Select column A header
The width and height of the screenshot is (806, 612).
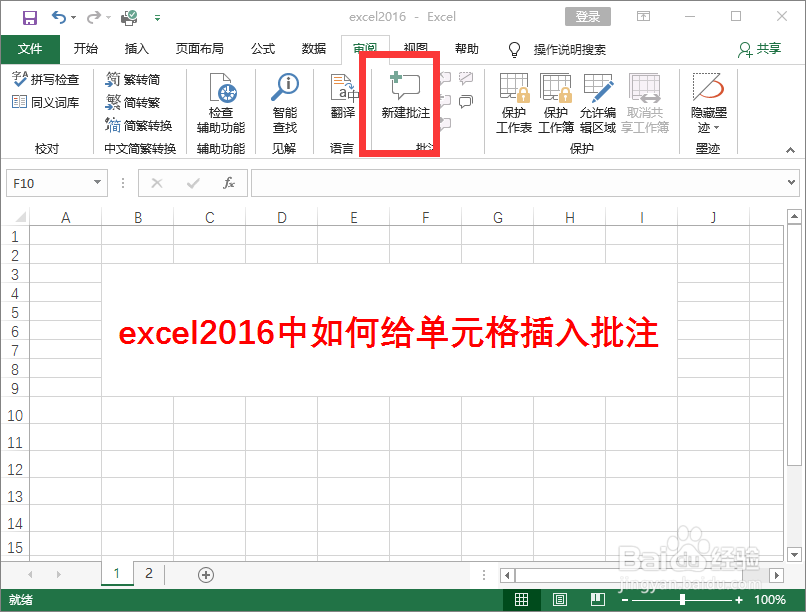65,217
